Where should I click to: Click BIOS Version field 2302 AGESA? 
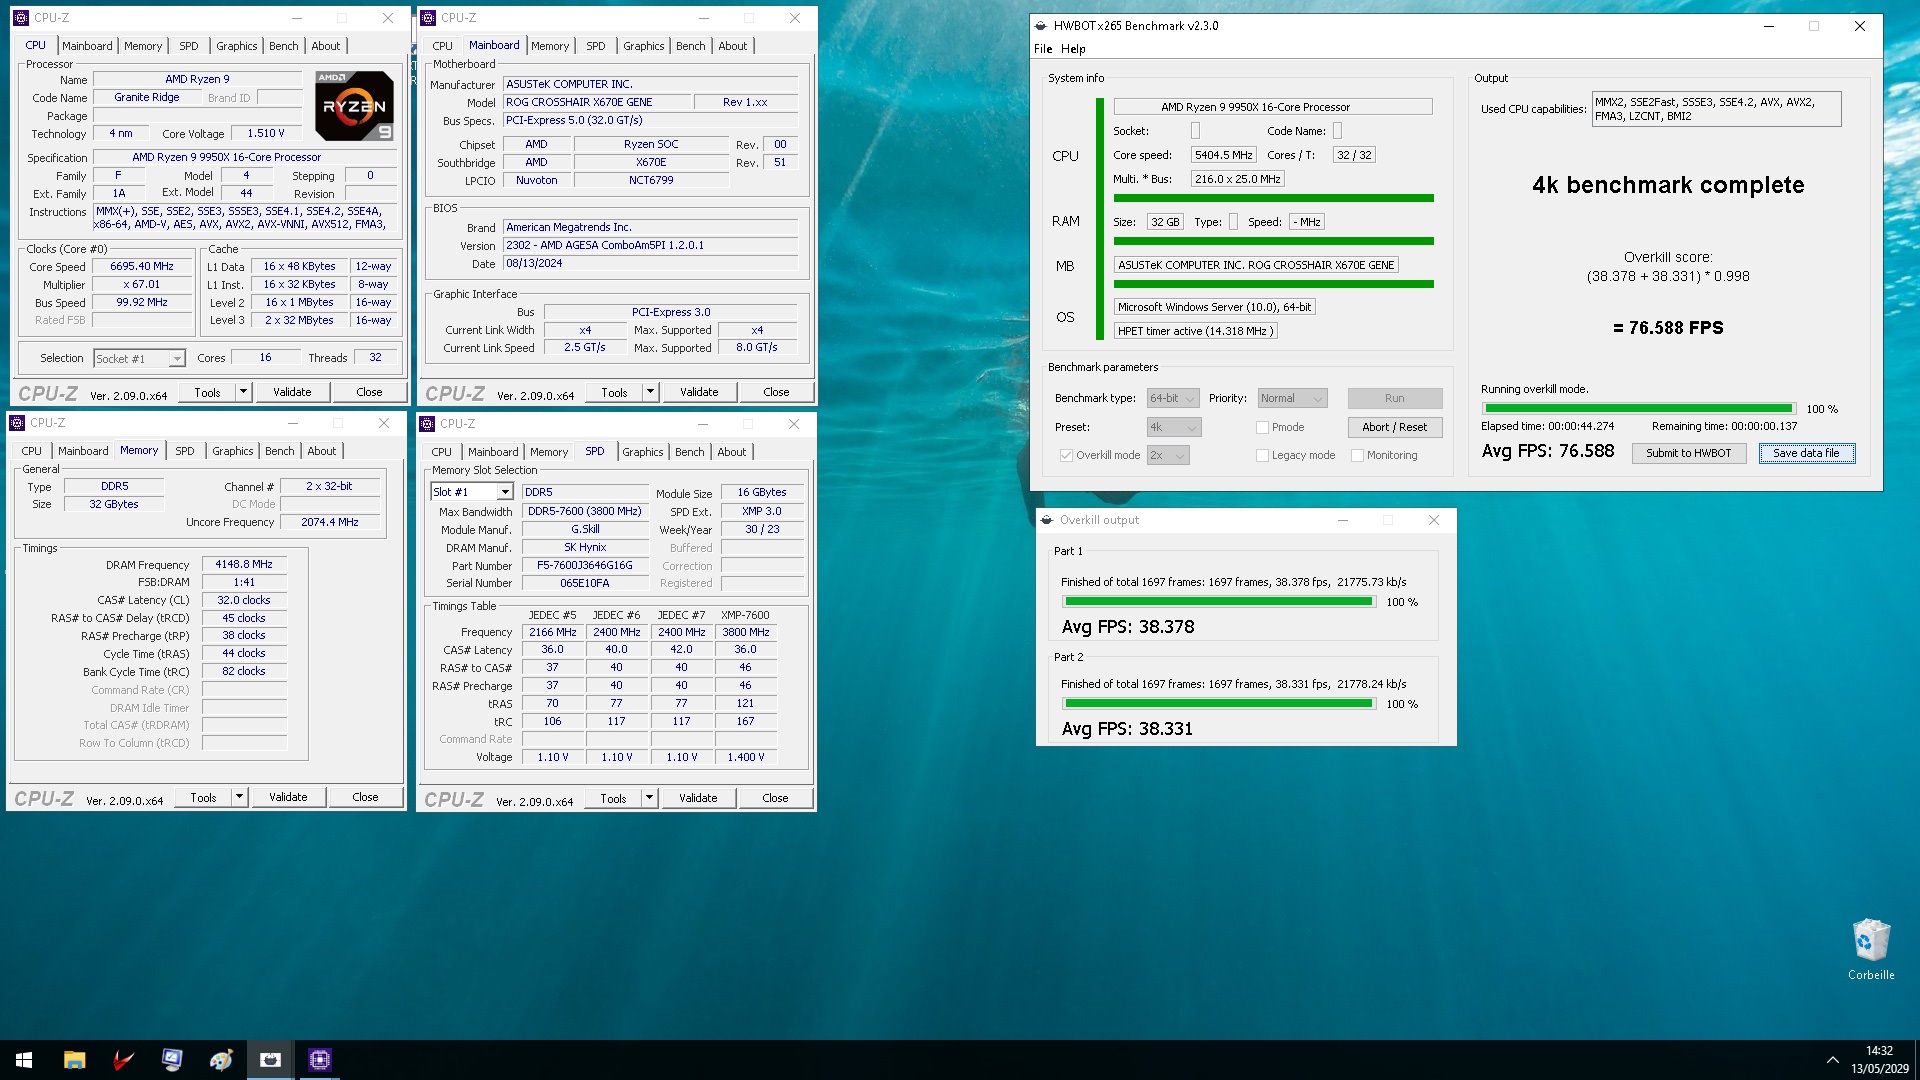point(651,245)
